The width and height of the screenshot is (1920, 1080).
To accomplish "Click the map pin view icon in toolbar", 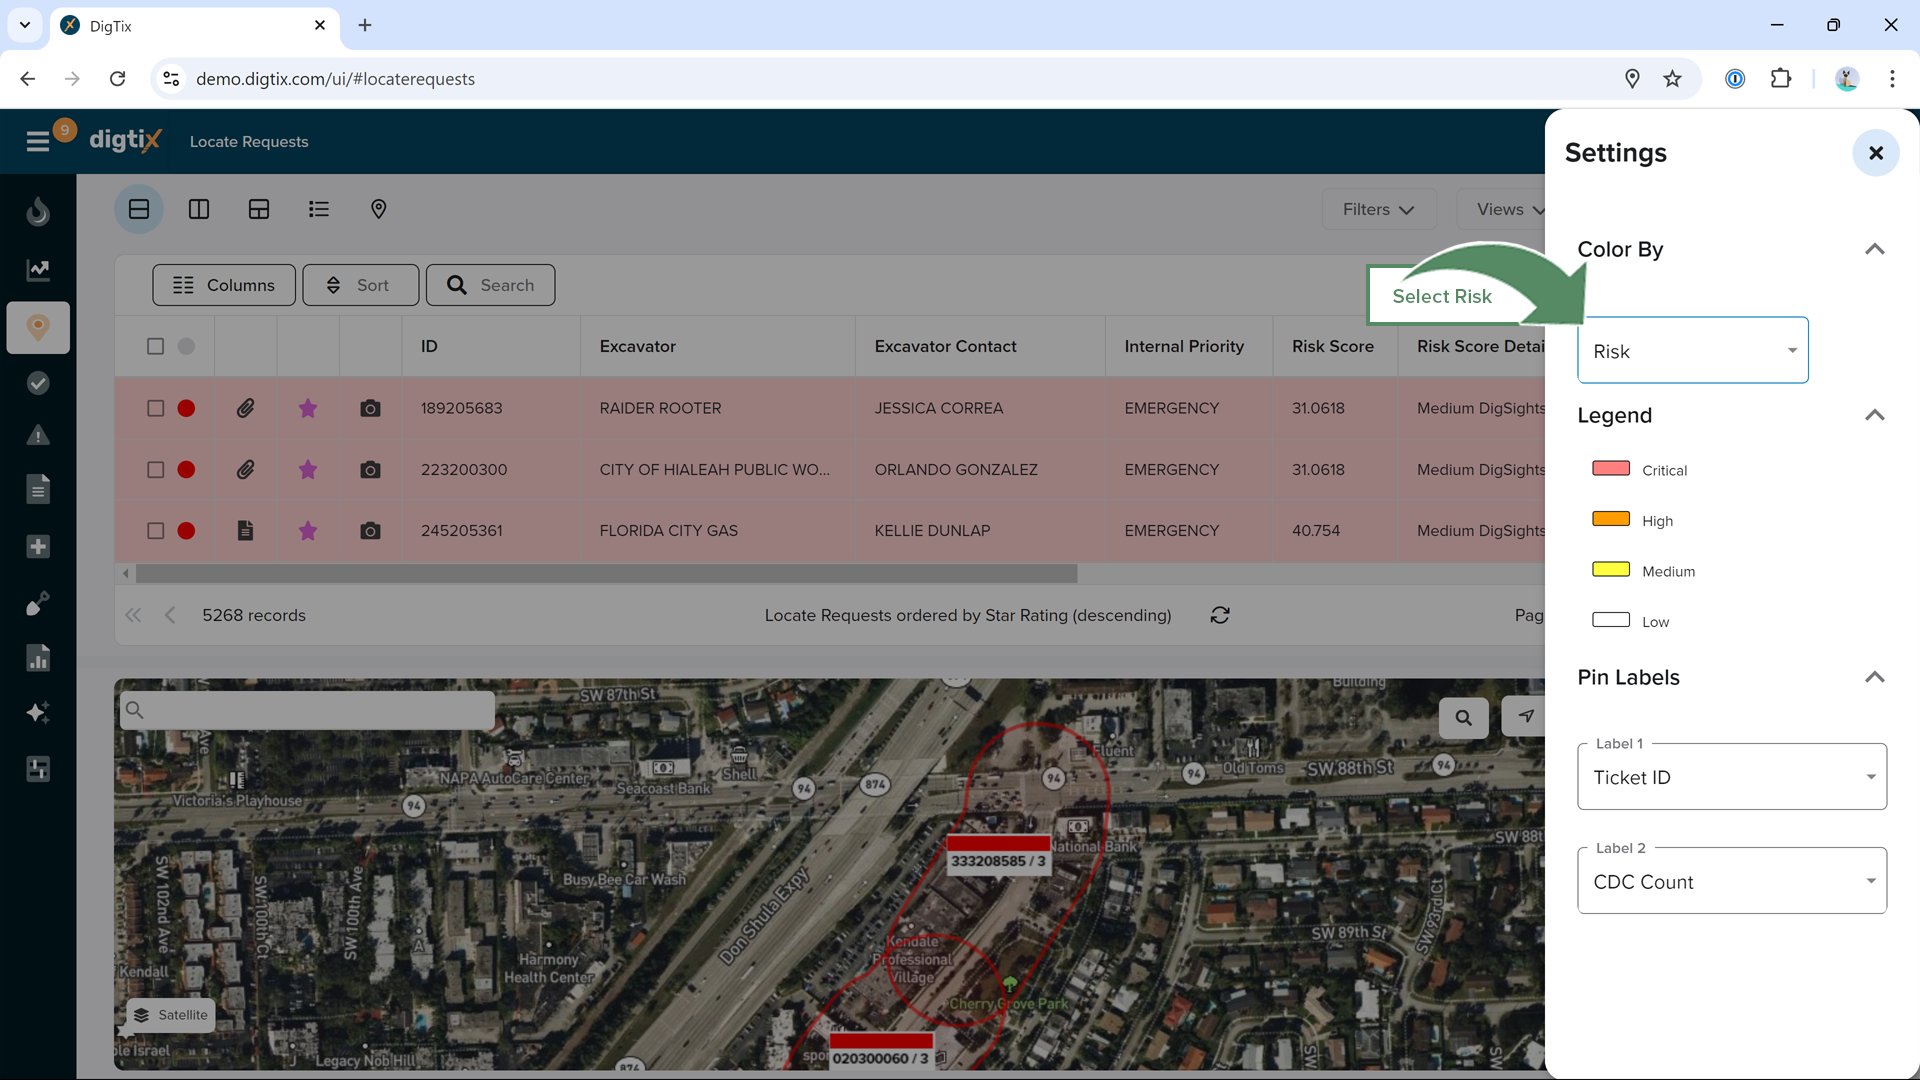I will pyautogui.click(x=378, y=209).
